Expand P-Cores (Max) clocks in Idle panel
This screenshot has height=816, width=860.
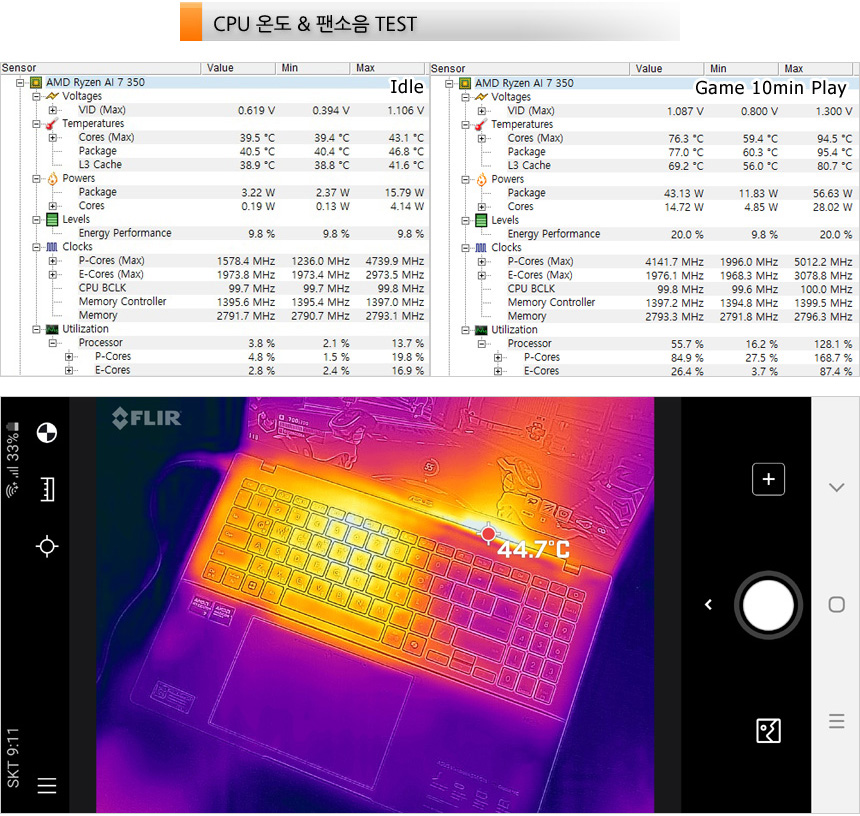[x=53, y=261]
